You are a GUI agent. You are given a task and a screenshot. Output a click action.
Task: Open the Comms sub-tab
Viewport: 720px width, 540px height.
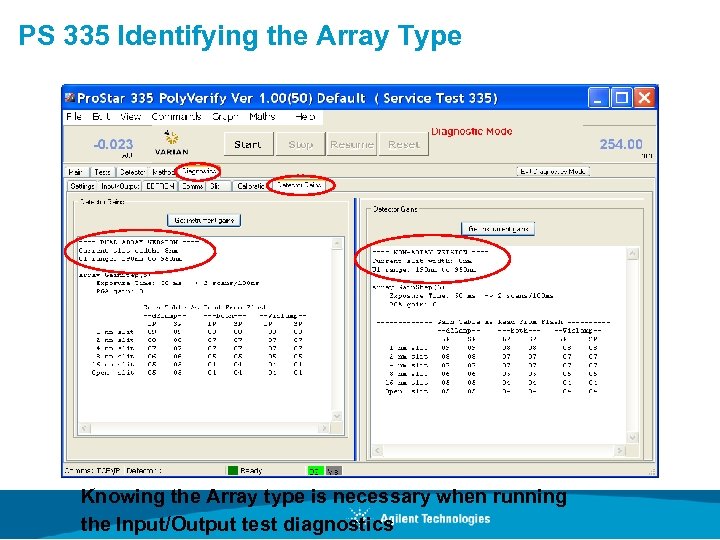[x=192, y=186]
